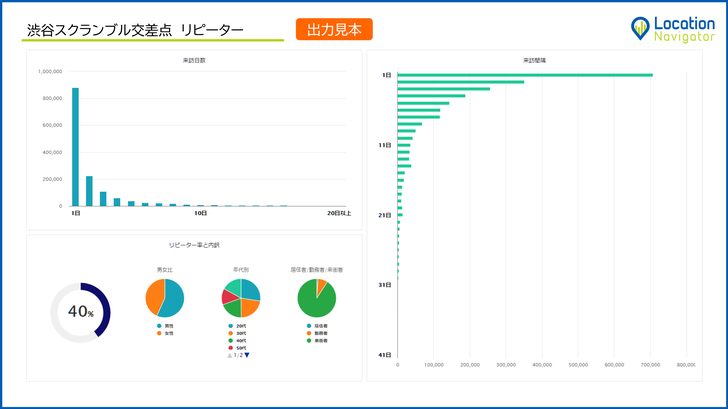Click the 11日 label in 来訪間隔 chart
This screenshot has width=728, height=409.
click(385, 145)
